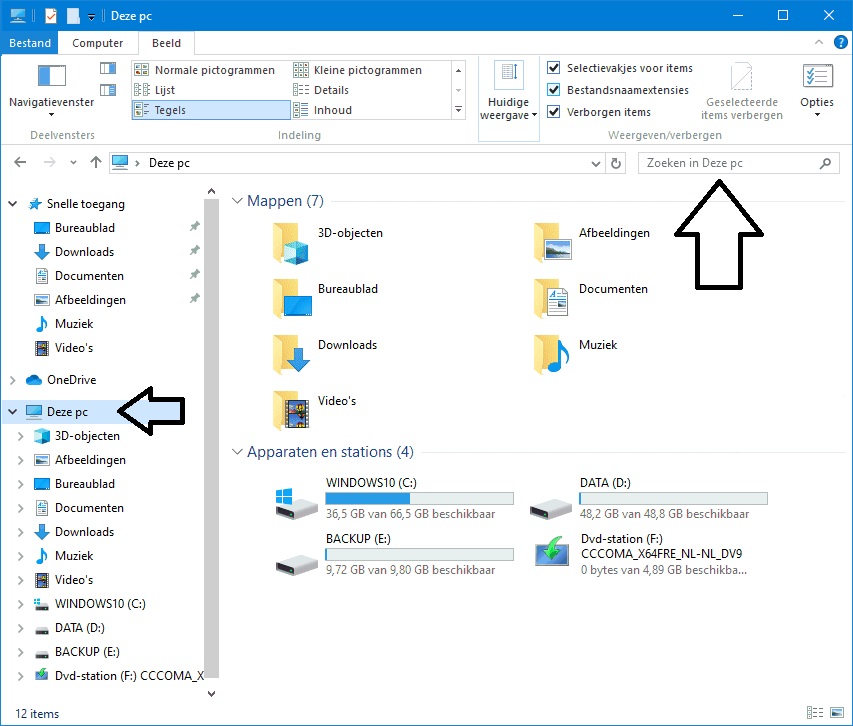
Task: Choose Kleine pictogrammen layout
Action: pyautogui.click(x=367, y=70)
